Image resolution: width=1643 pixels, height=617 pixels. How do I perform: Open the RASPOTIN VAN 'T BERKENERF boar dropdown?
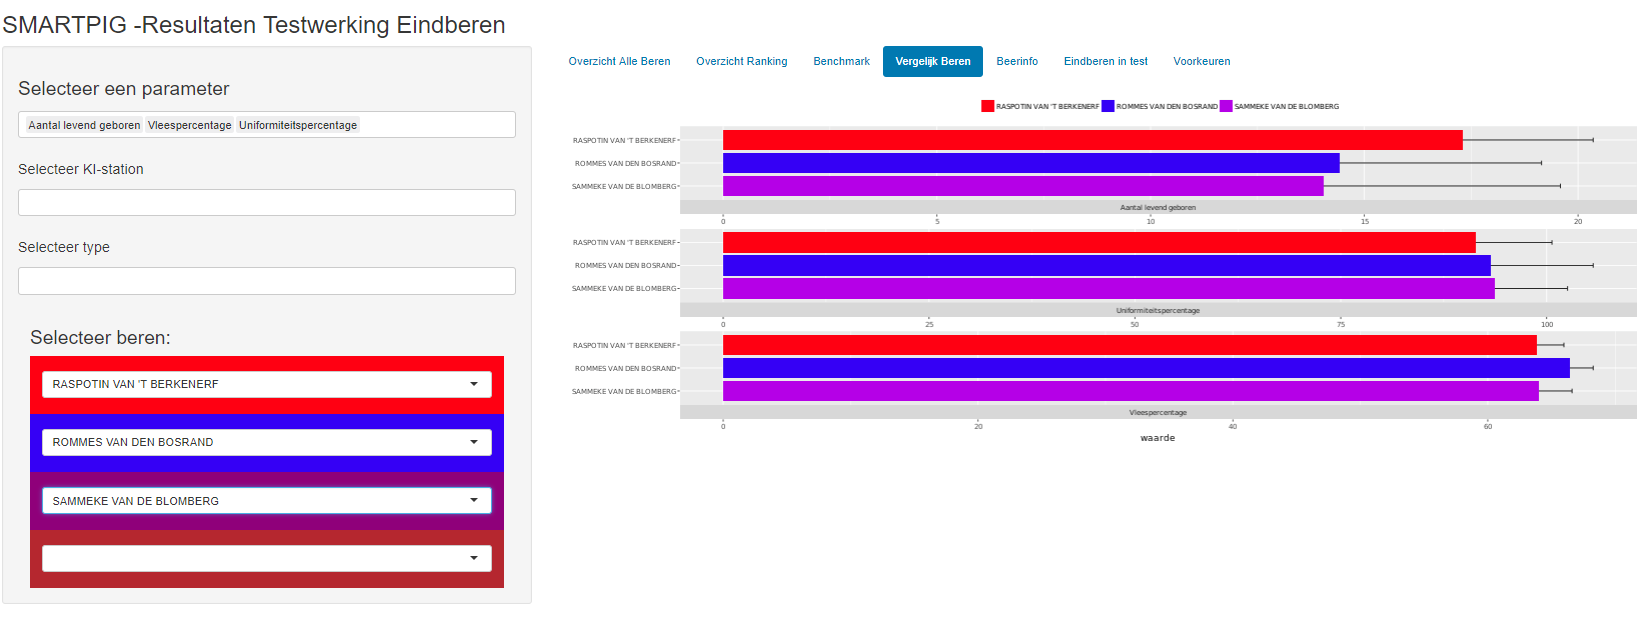pos(267,384)
